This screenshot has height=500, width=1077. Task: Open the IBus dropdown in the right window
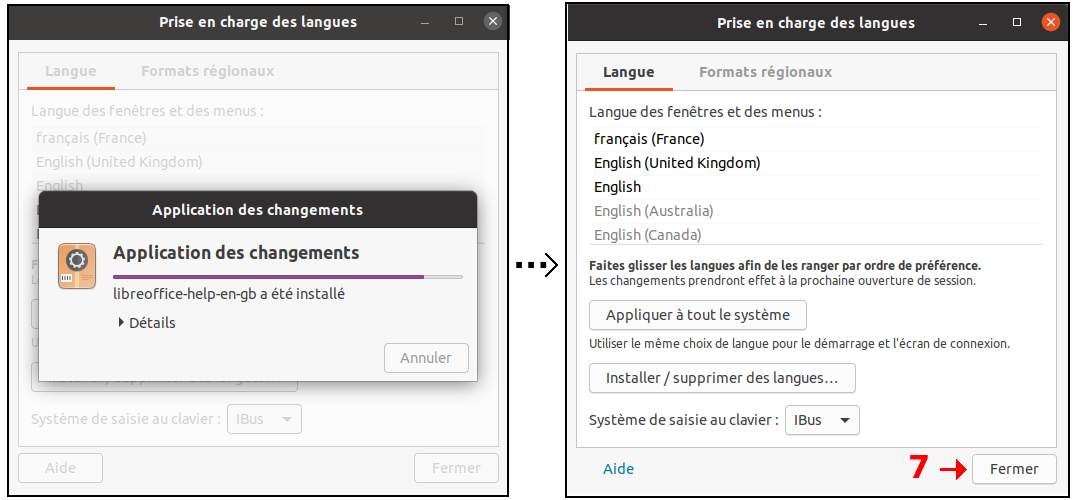coord(822,420)
